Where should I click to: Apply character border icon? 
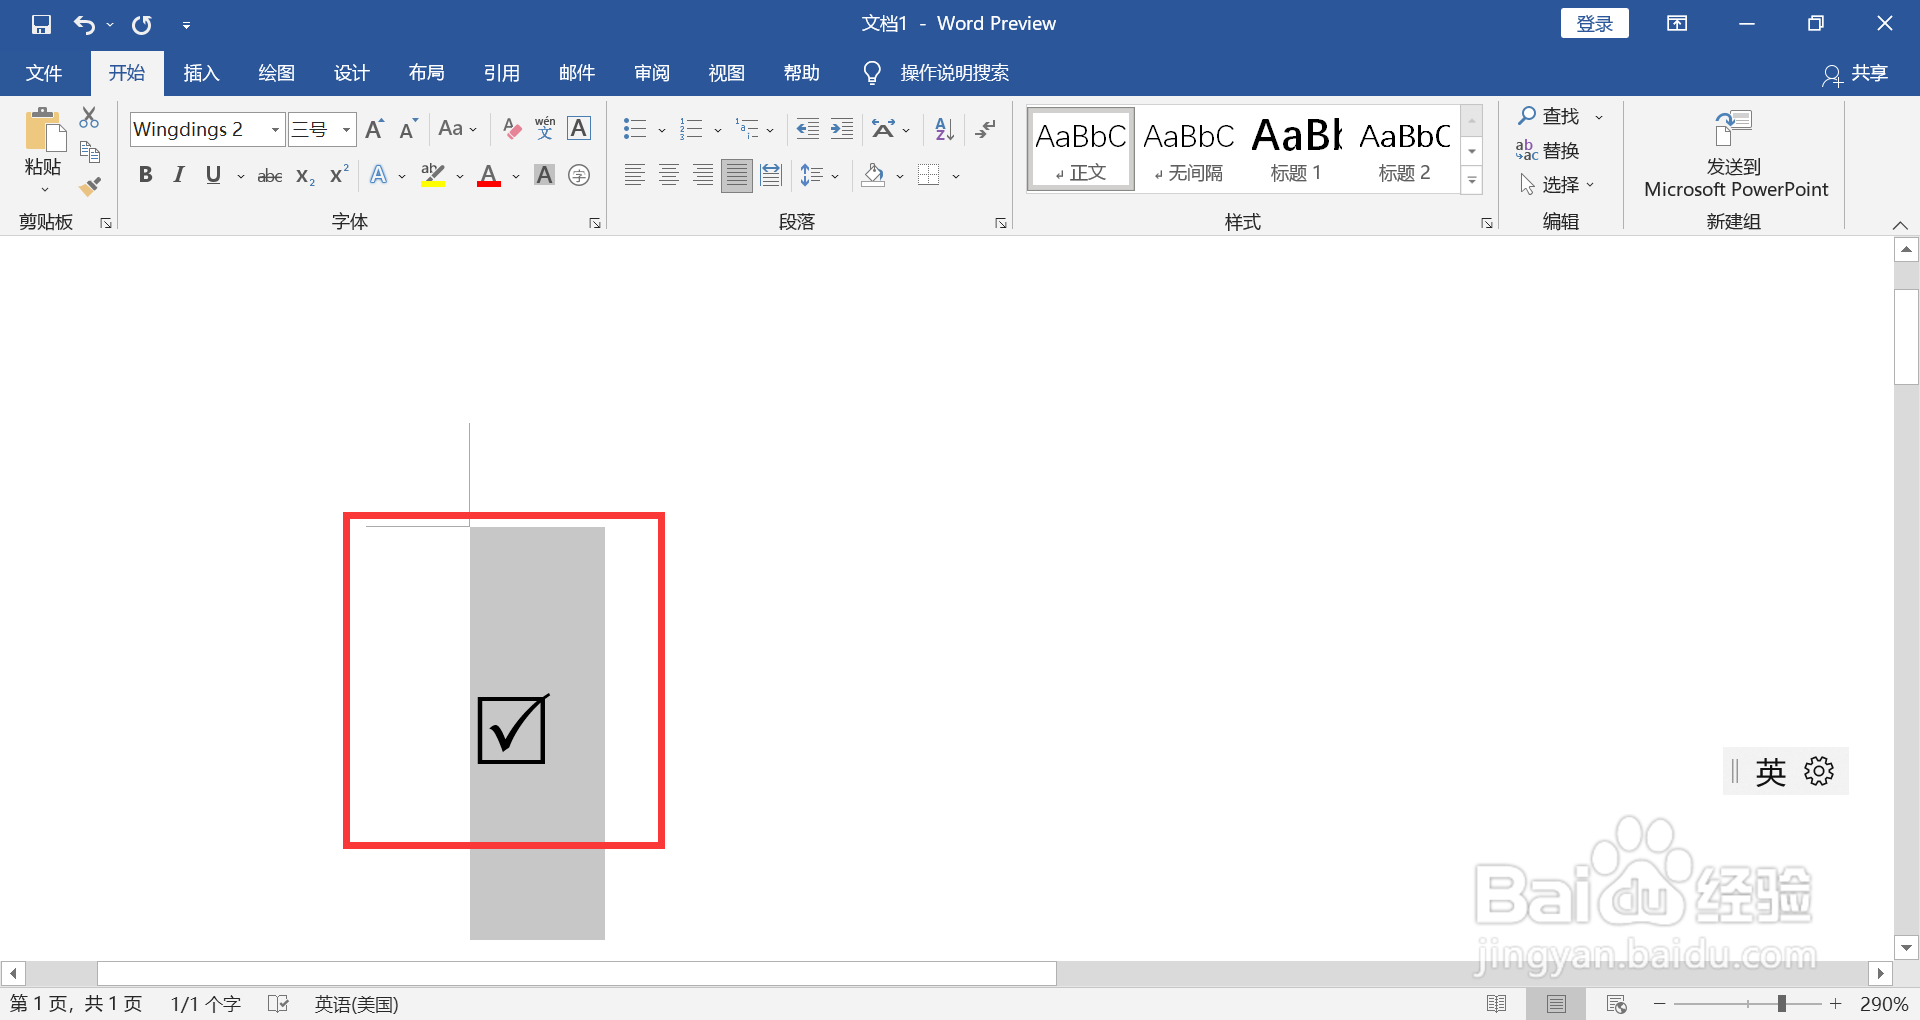(579, 129)
